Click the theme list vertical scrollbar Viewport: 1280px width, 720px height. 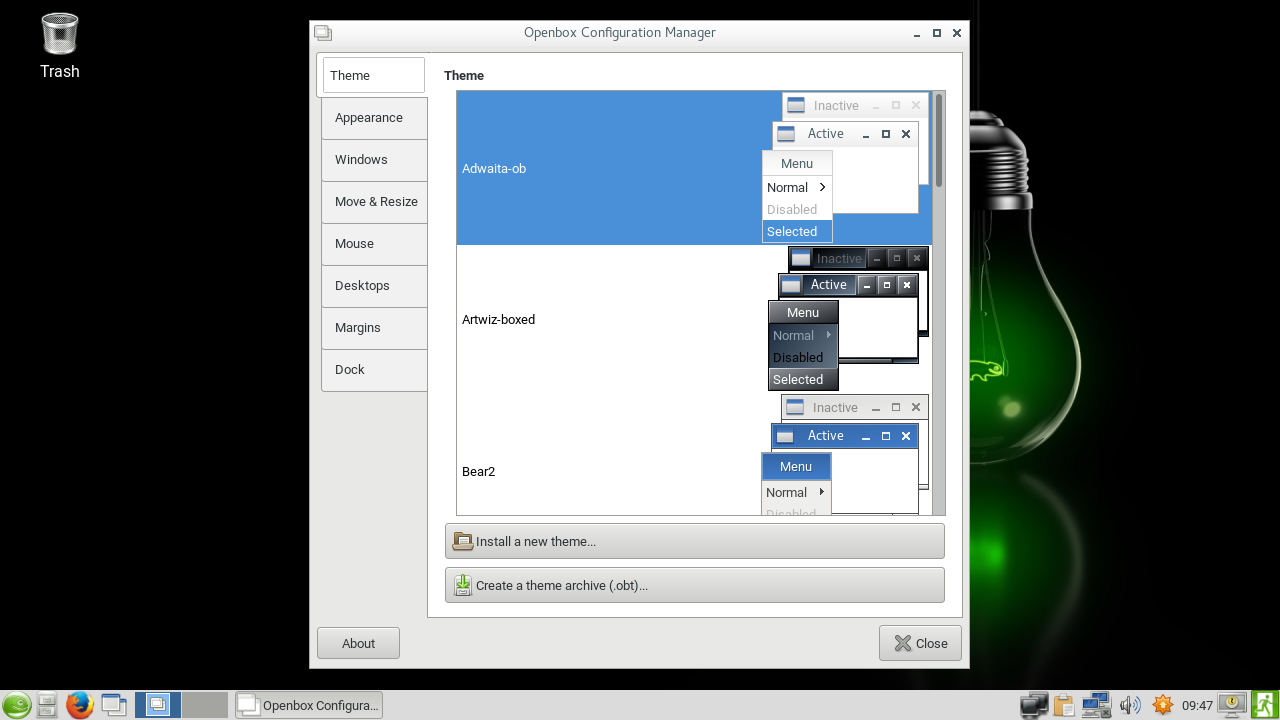click(939, 300)
